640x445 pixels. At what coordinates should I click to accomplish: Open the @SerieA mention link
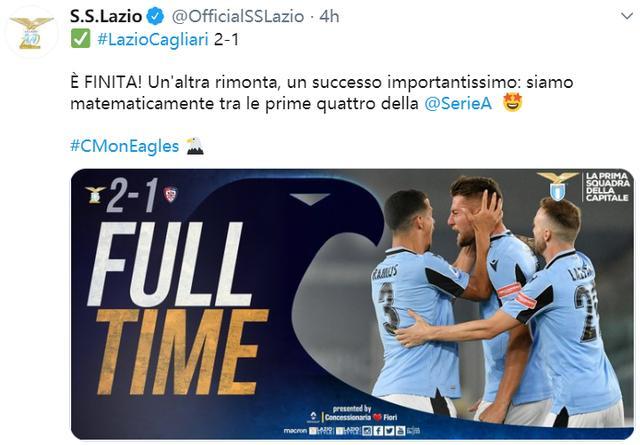tap(458, 103)
